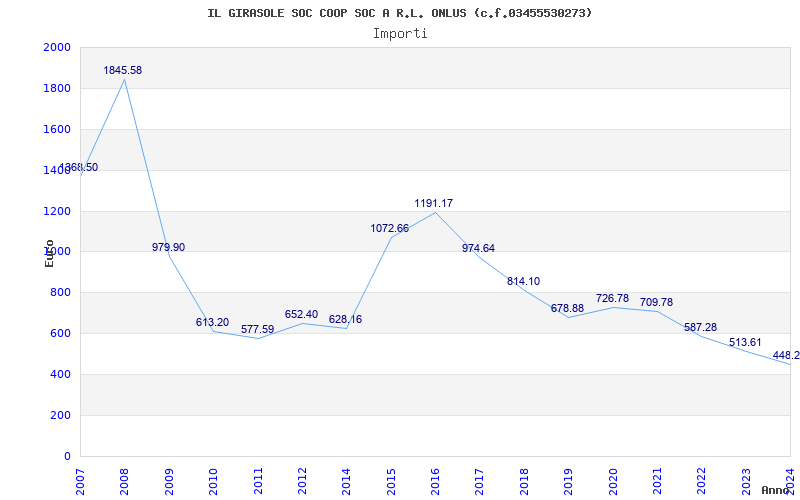
Task: Click the data label 726.78
Action: pyautogui.click(x=612, y=298)
